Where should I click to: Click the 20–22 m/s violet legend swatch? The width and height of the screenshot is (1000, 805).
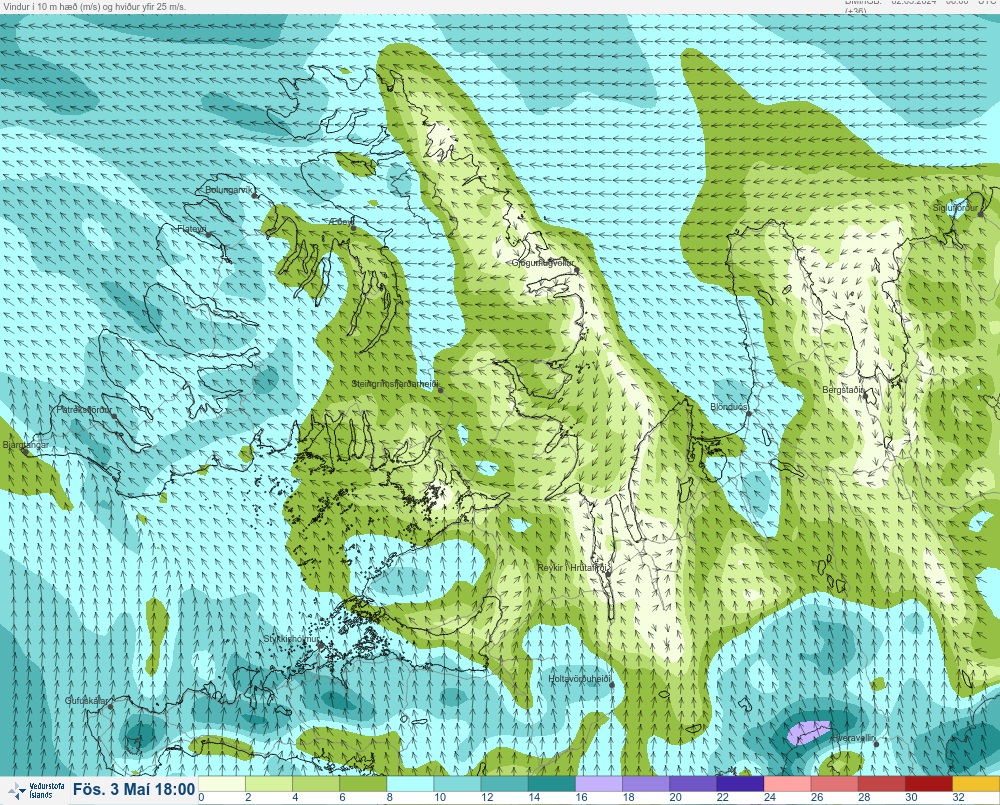tap(693, 784)
